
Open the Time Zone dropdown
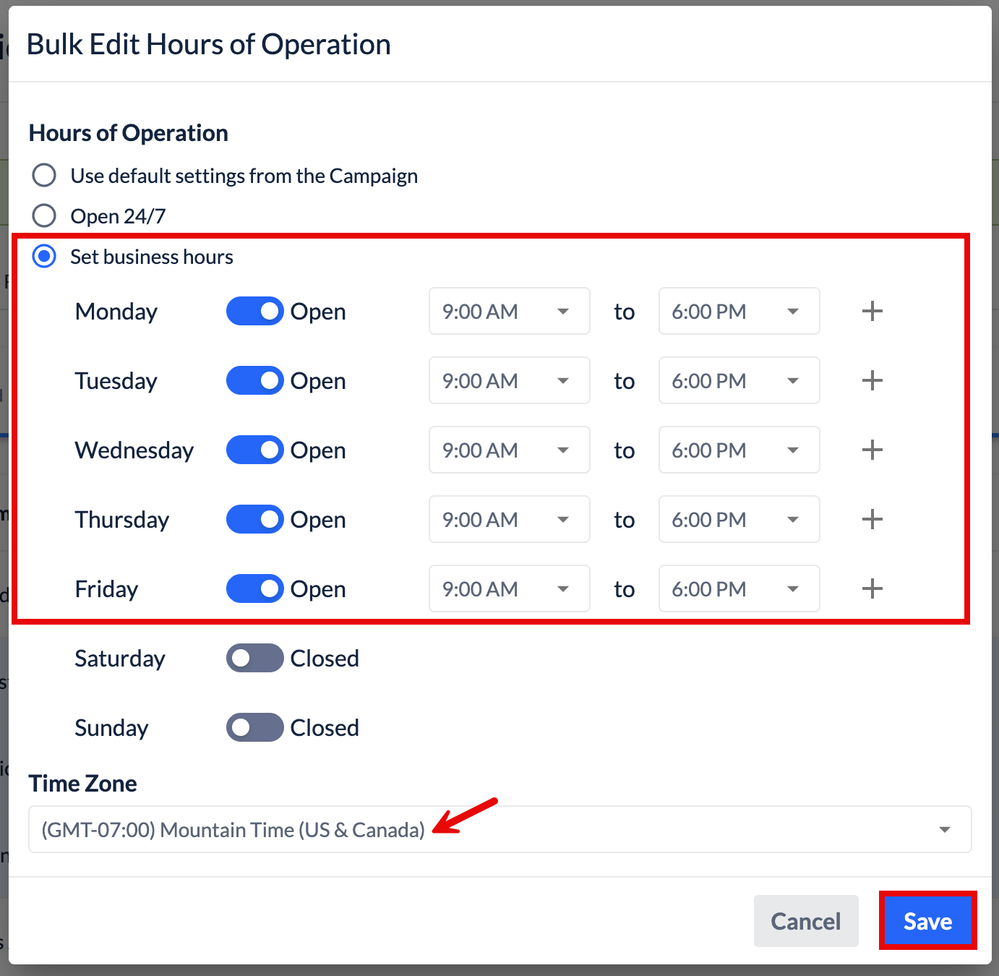point(499,829)
